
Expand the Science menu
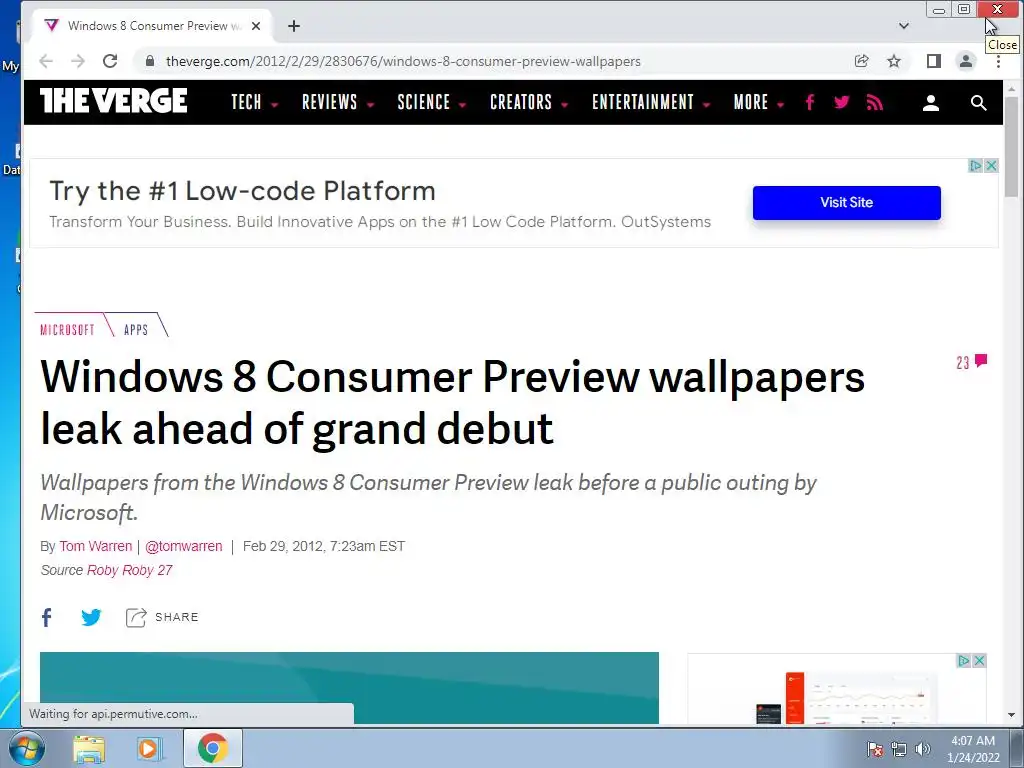[x=431, y=103]
